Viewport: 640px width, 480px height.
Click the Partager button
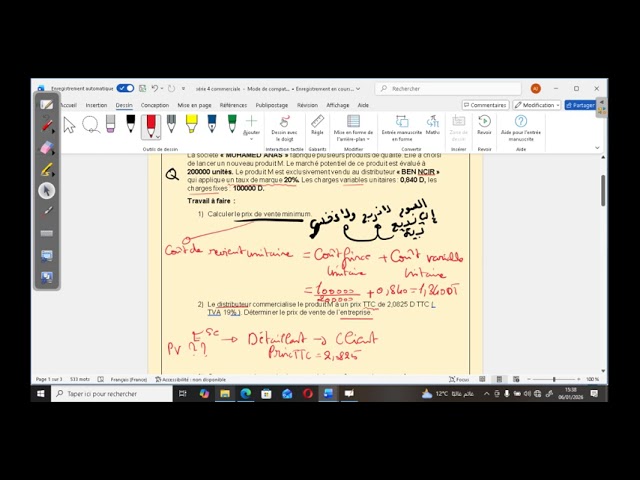click(x=580, y=105)
